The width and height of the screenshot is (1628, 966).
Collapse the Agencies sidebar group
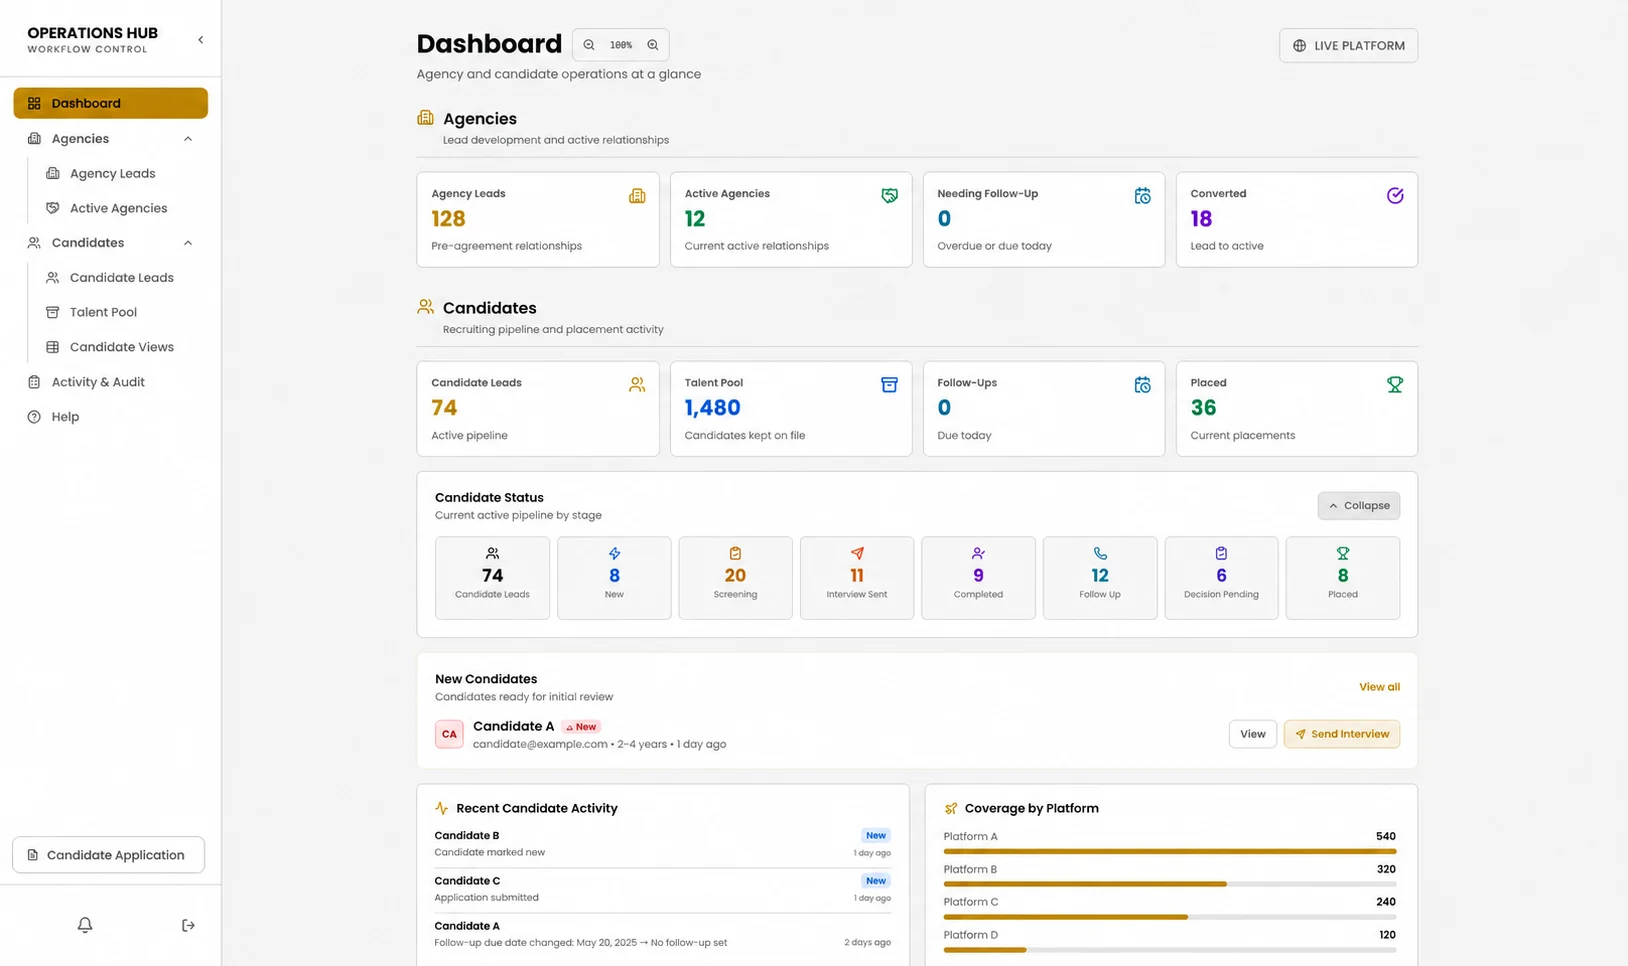188,139
